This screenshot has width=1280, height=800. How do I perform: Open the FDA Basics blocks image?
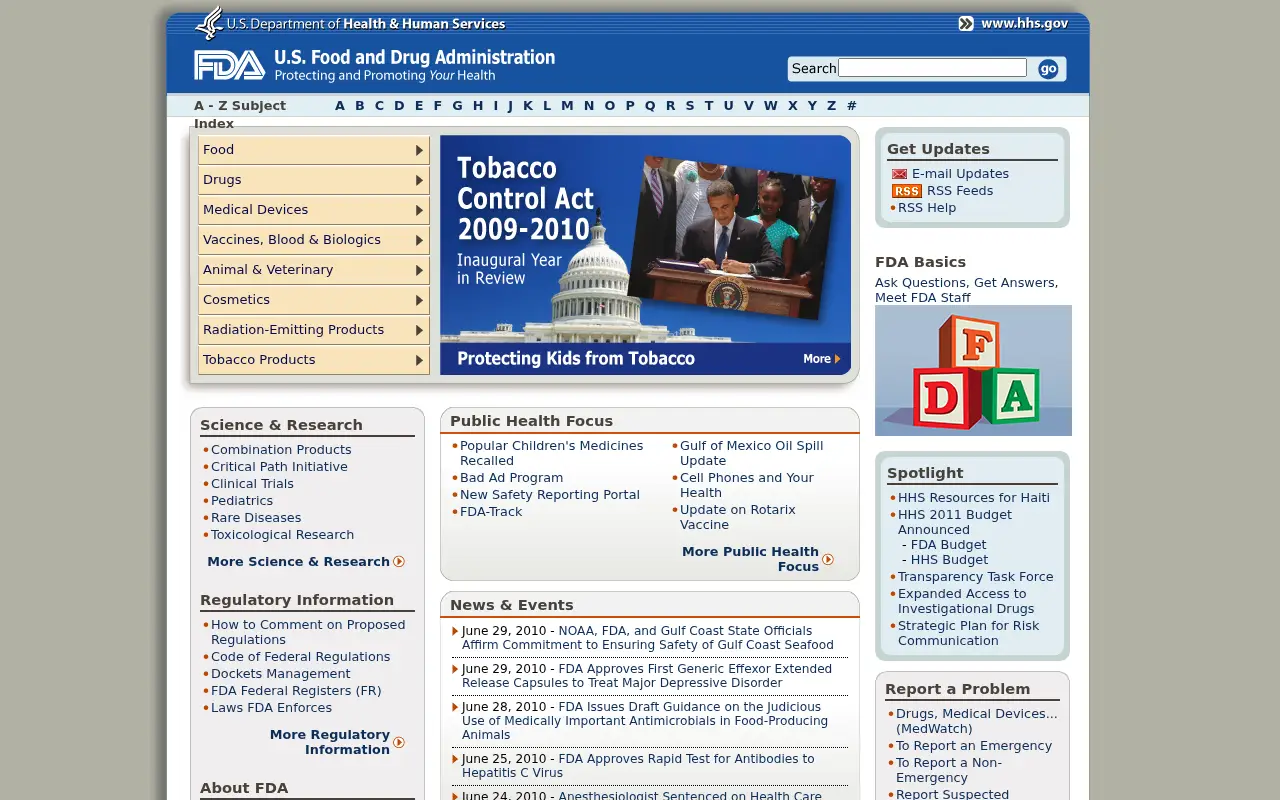973,370
